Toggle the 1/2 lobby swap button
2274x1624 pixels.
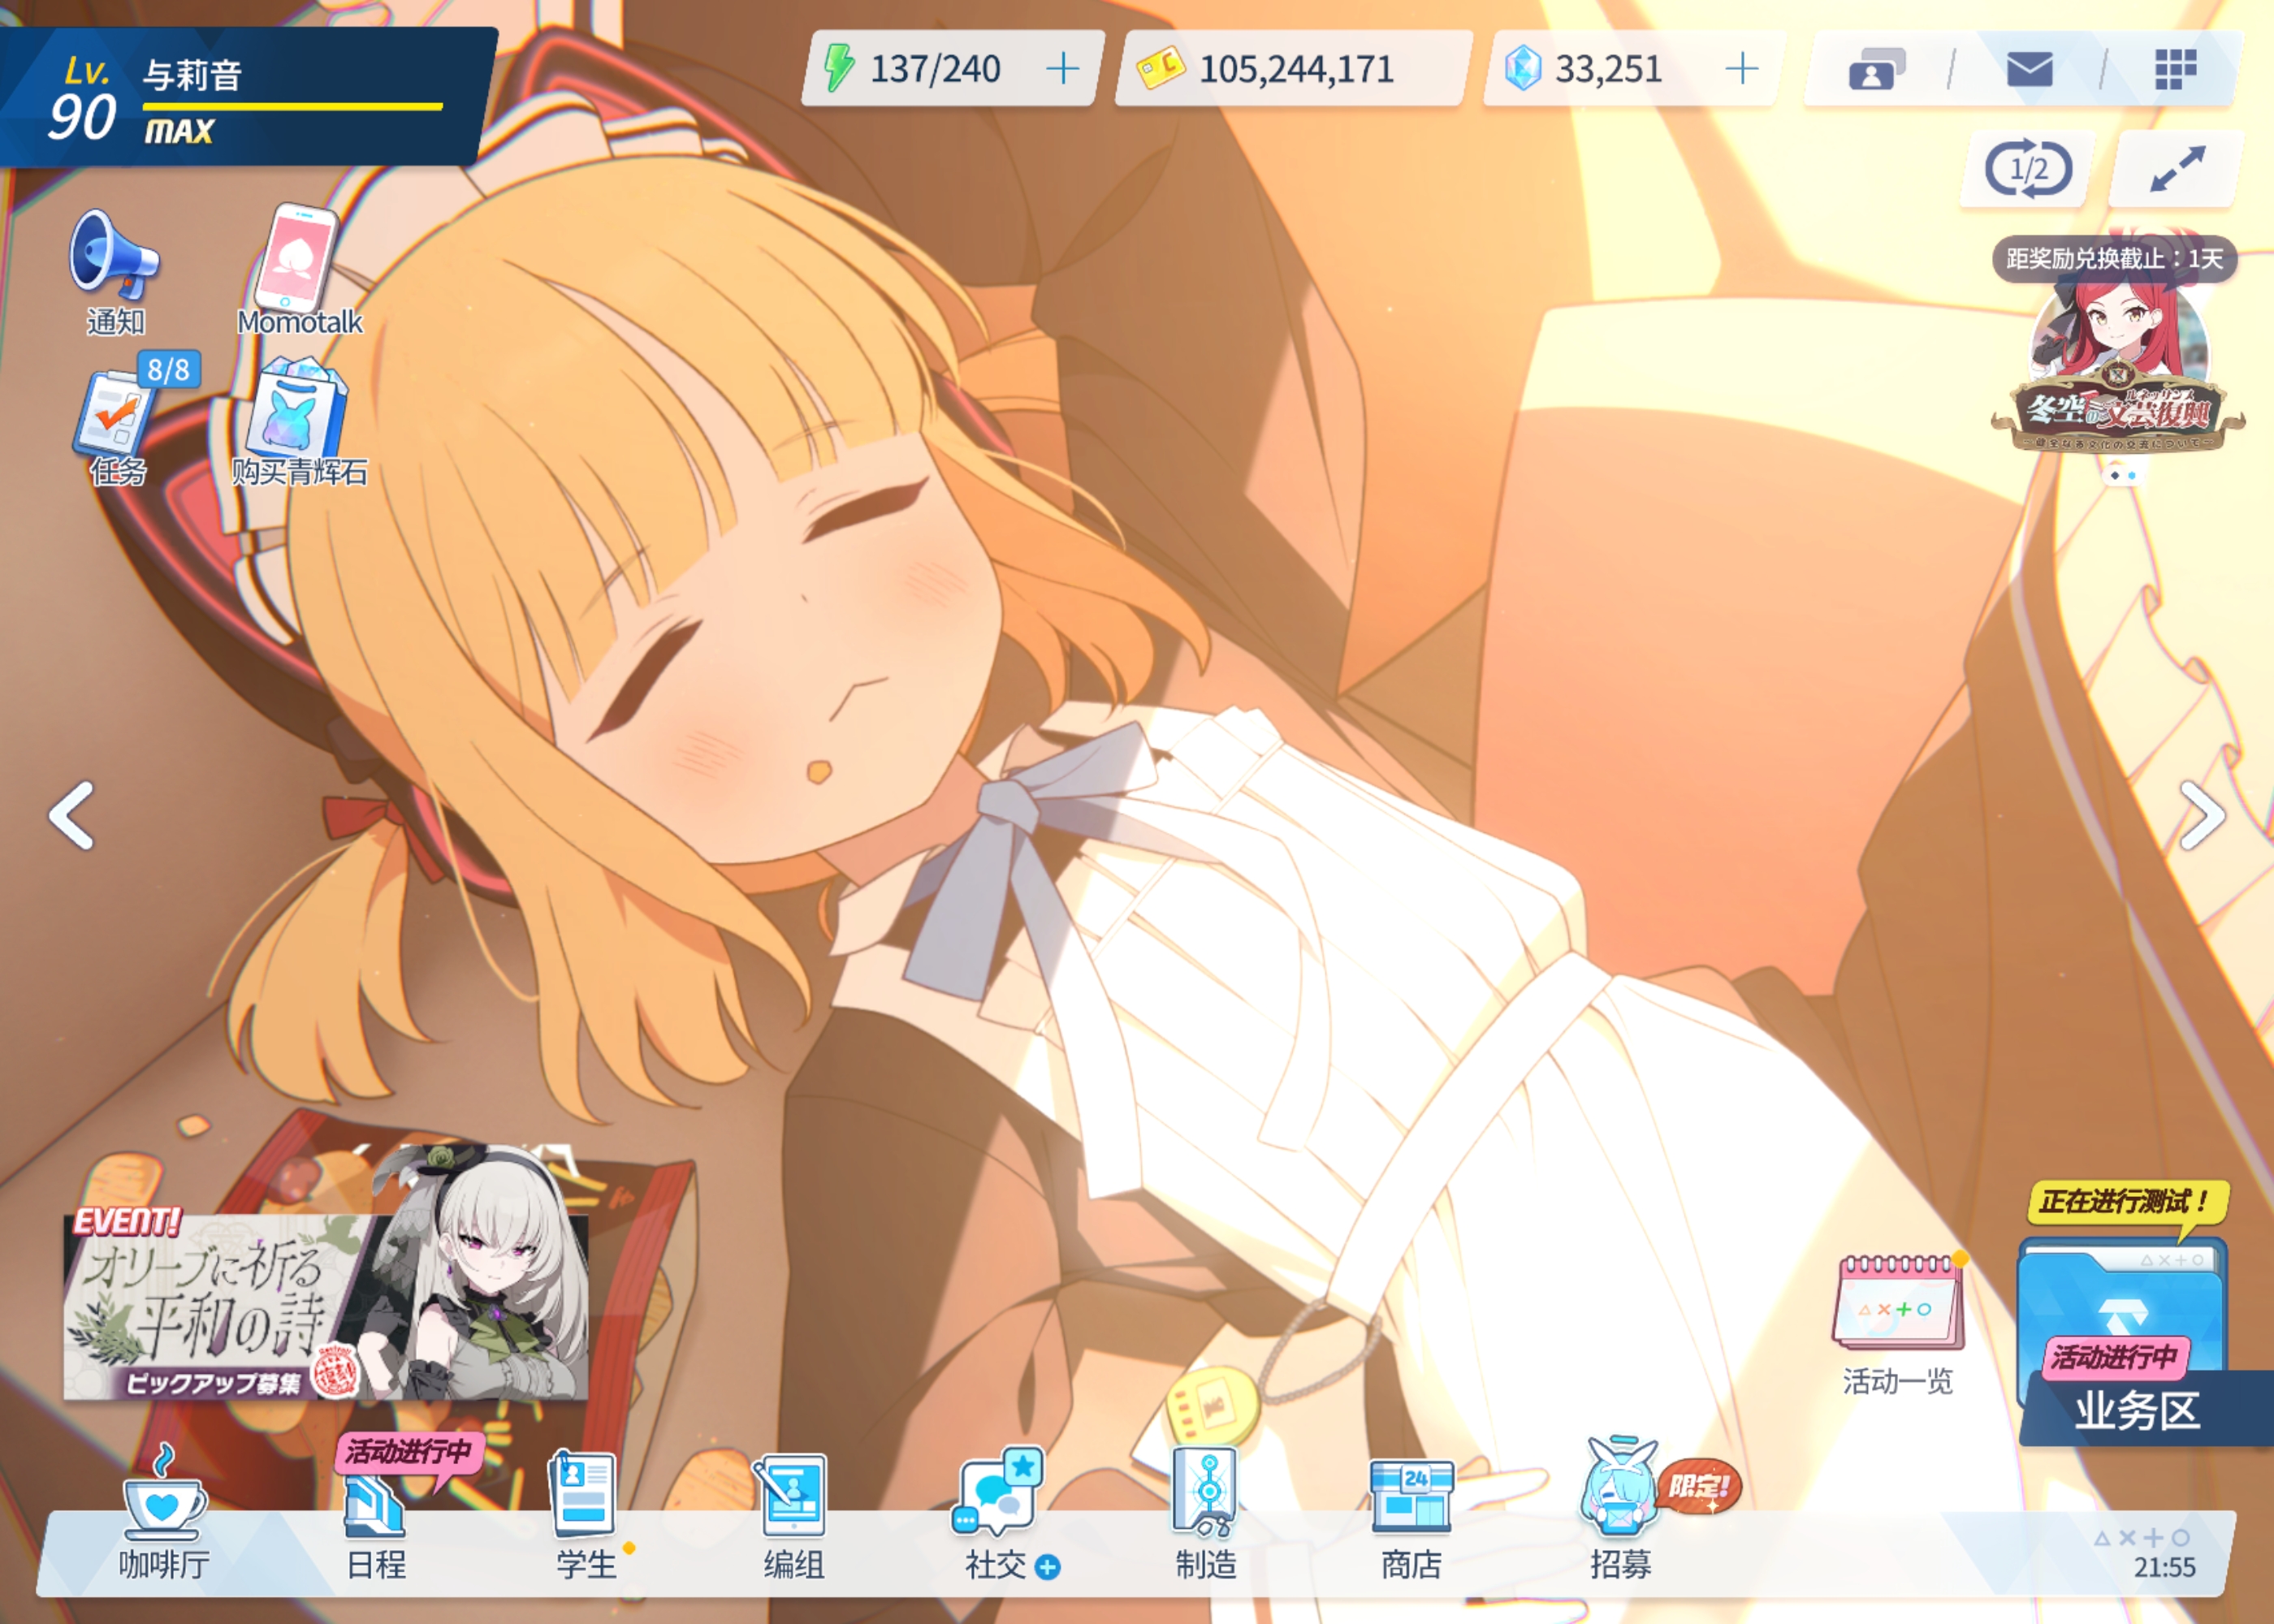pos(2028,170)
